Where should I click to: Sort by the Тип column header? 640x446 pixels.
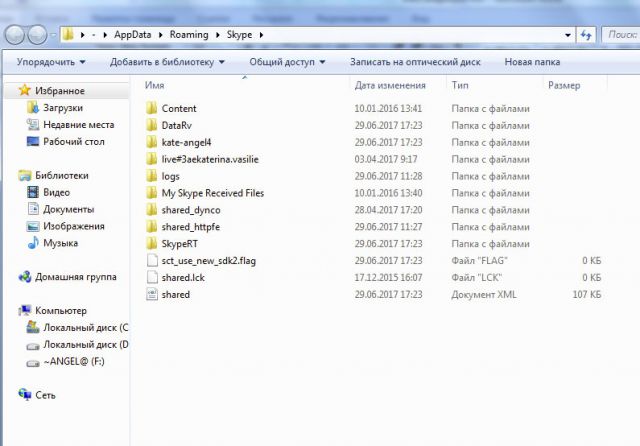point(460,85)
